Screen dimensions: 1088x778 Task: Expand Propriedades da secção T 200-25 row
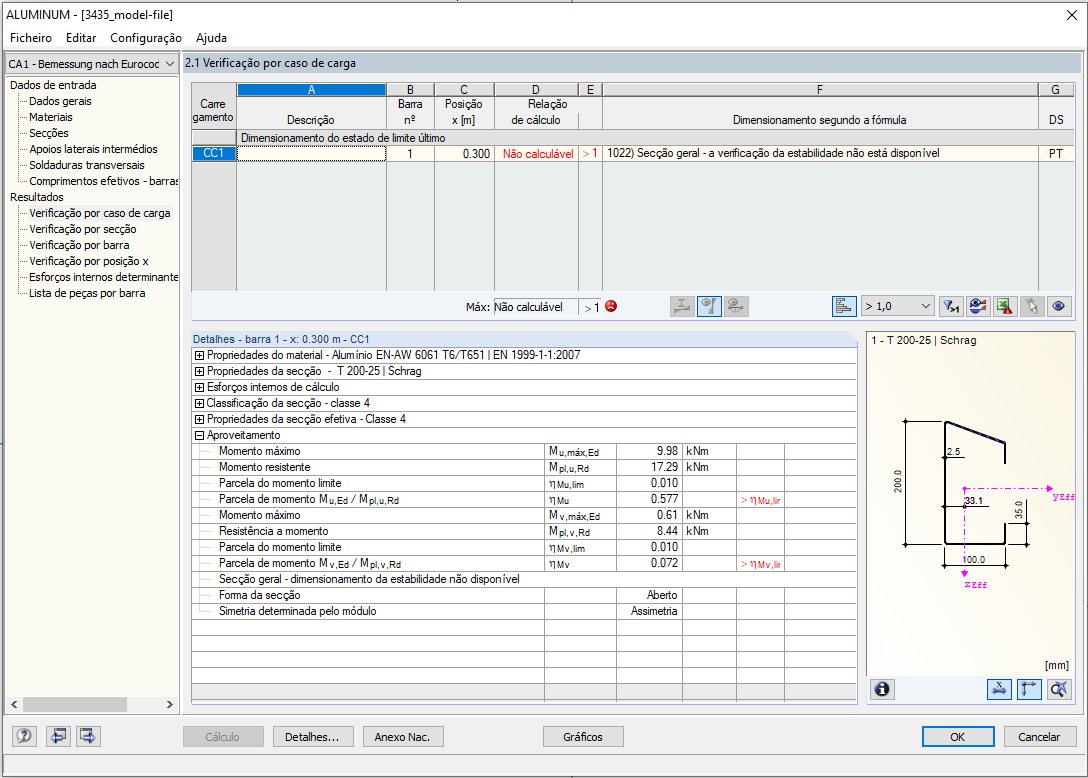pyautogui.click(x=199, y=371)
